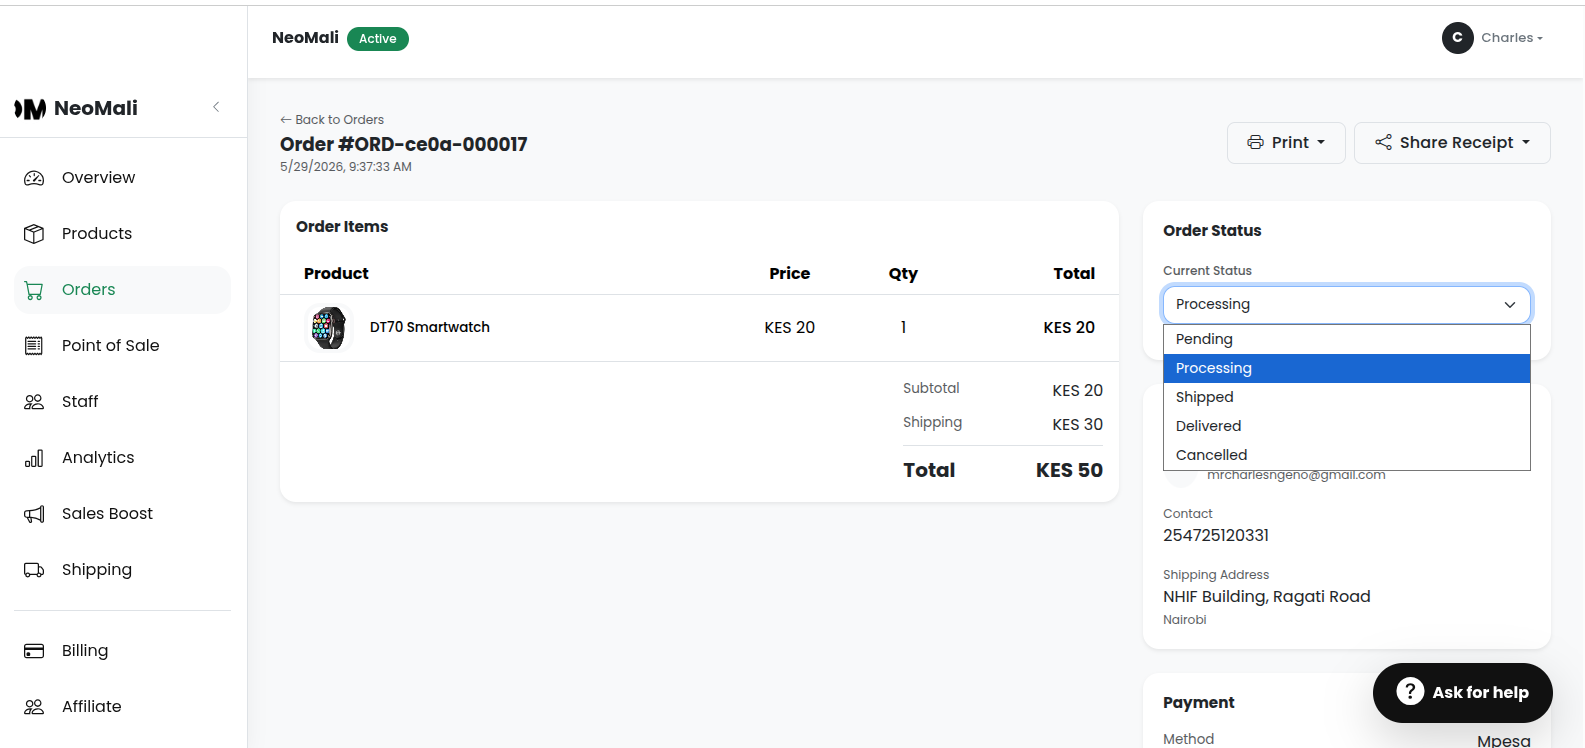Click the printer icon on Print button
Image resolution: width=1585 pixels, height=748 pixels.
(x=1255, y=143)
